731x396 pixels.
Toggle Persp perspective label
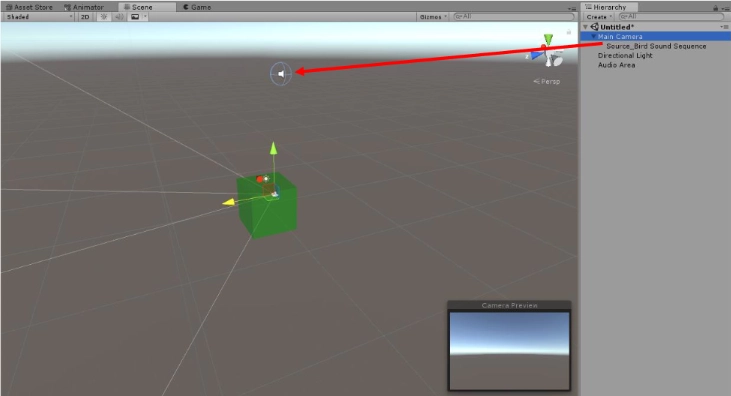(x=546, y=81)
